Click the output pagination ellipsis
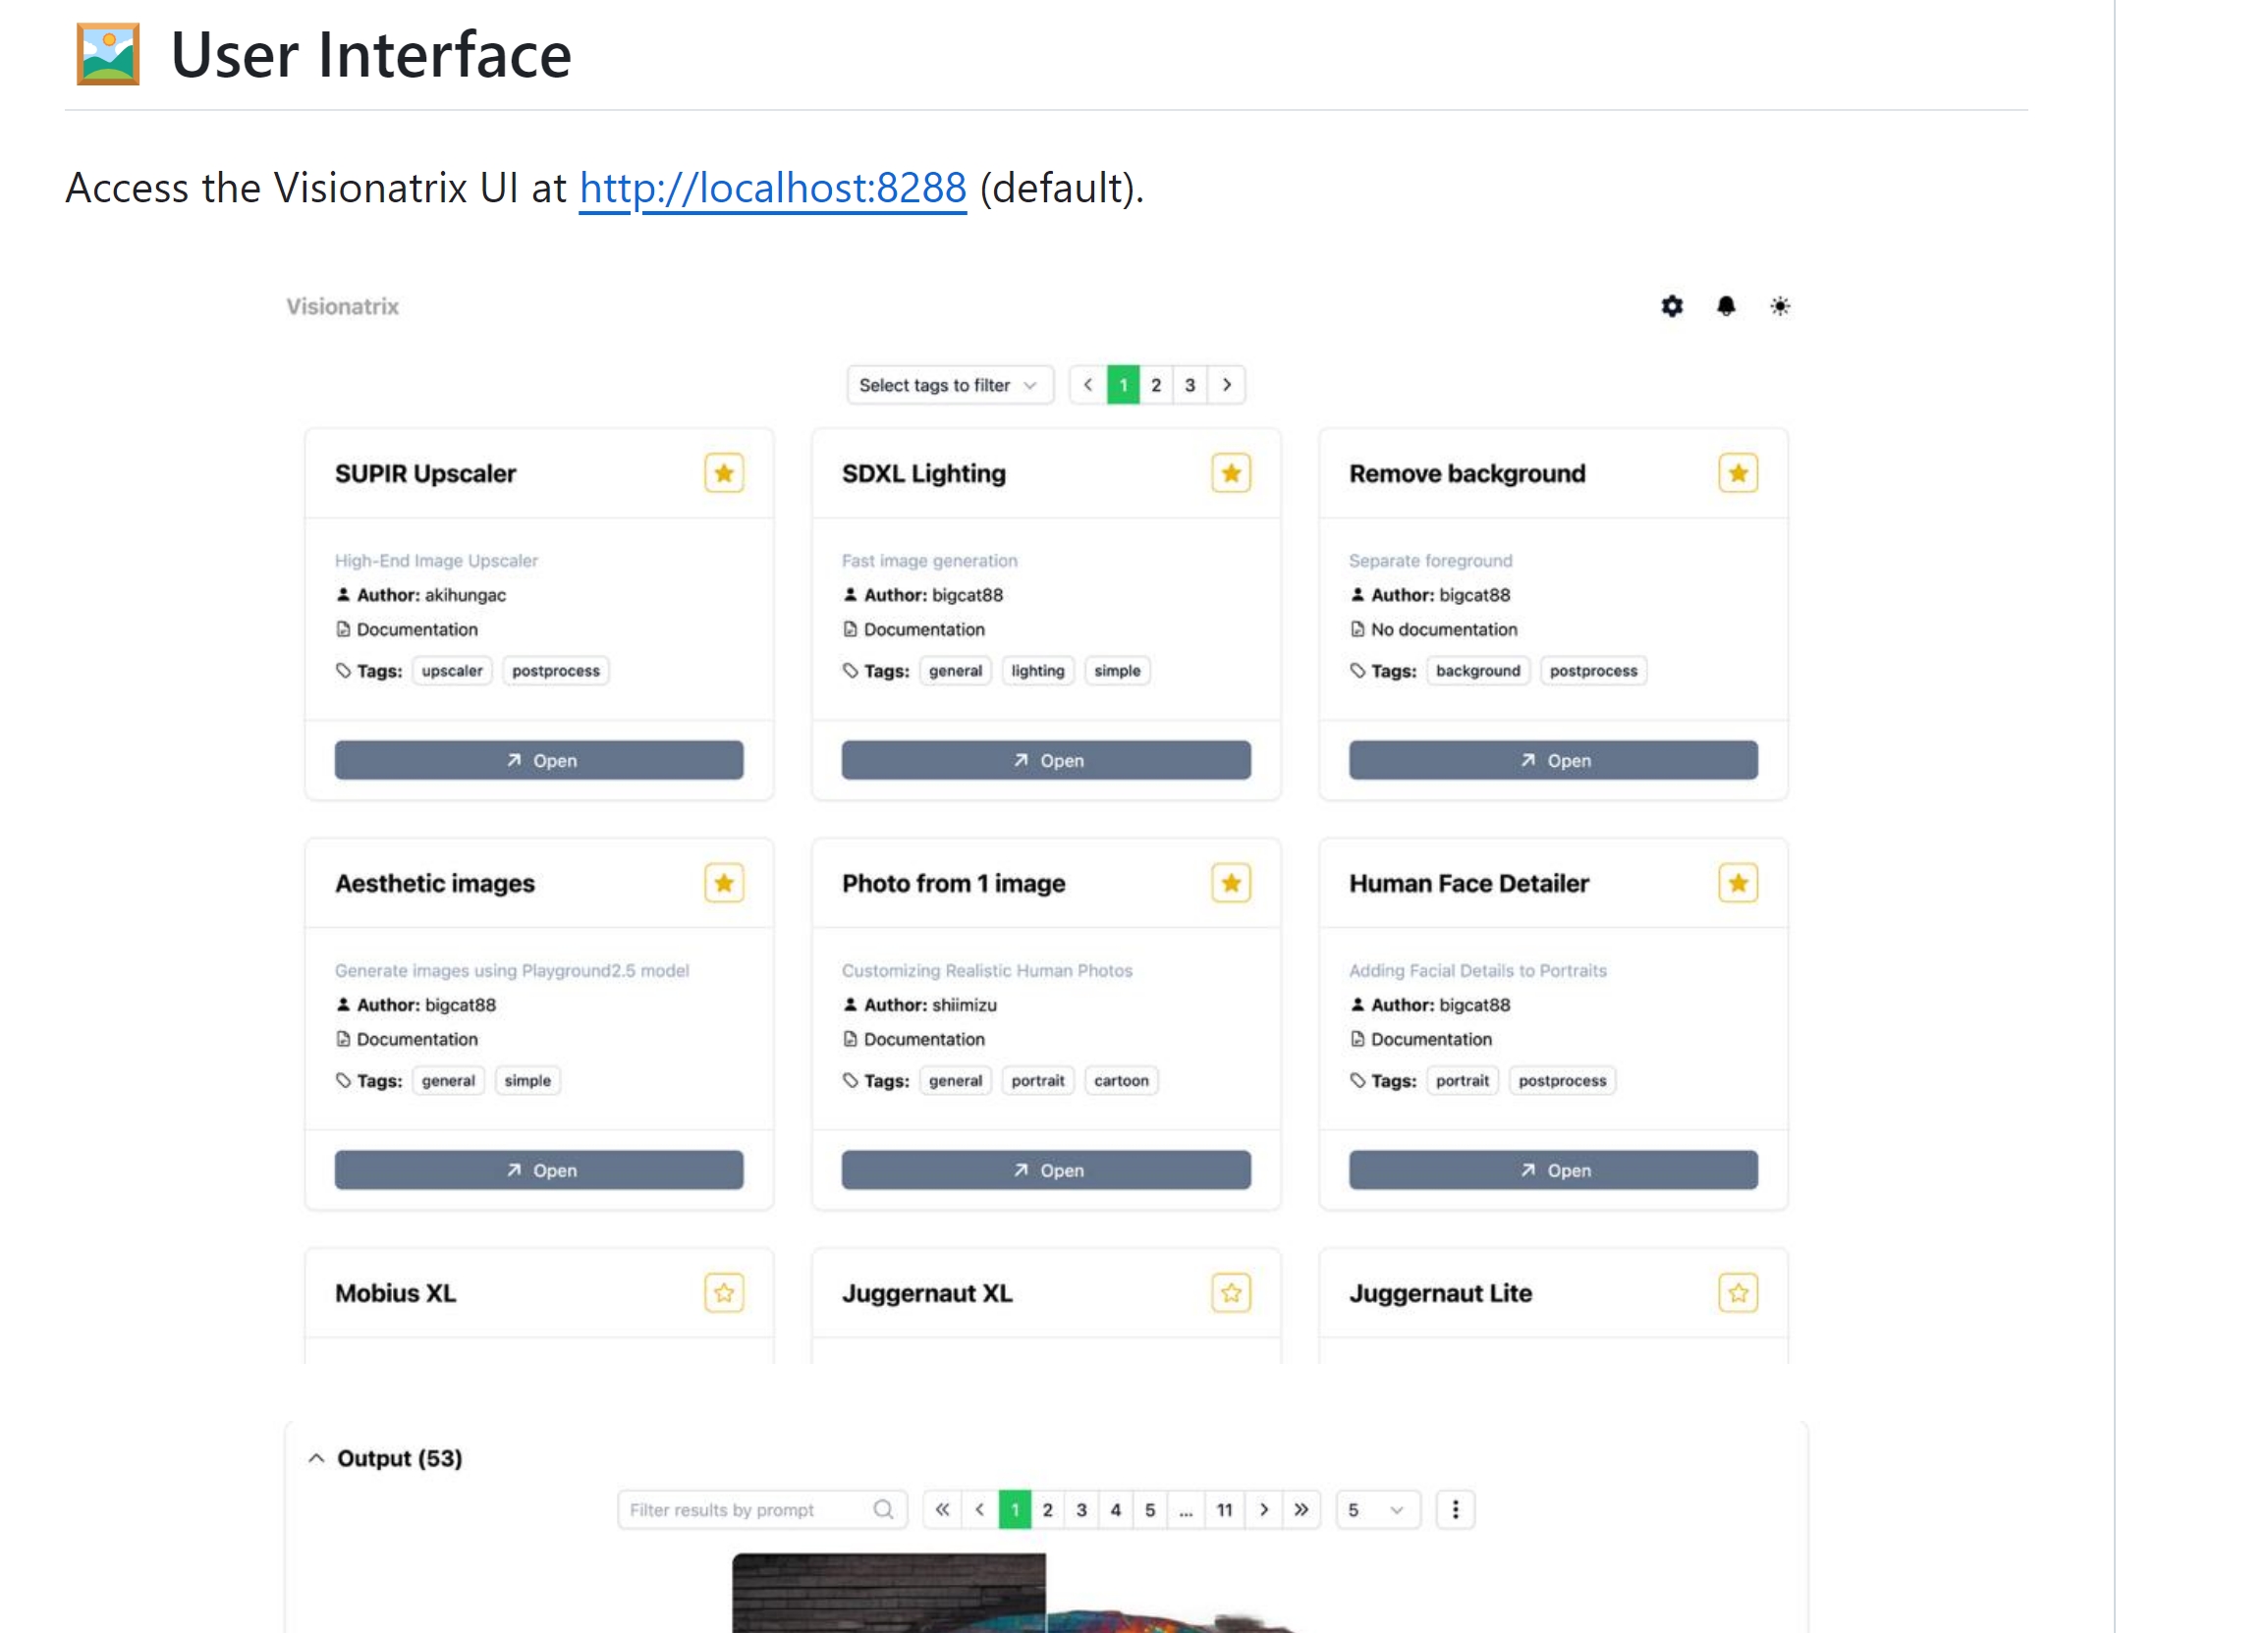 coord(1186,1510)
